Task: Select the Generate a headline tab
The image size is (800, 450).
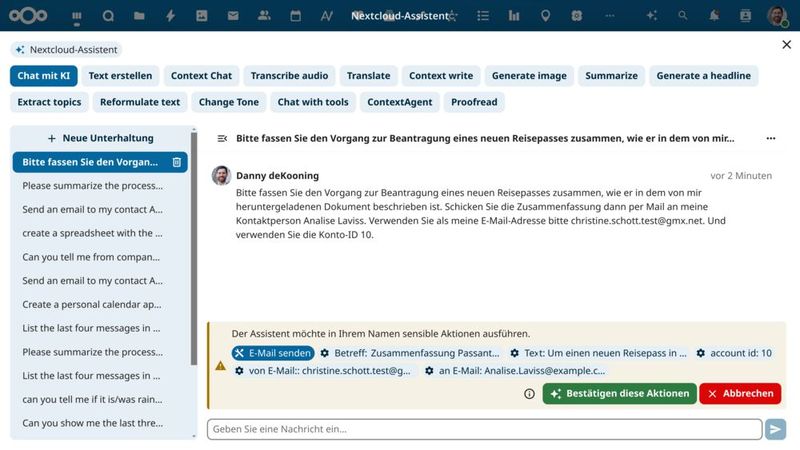Action: [704, 76]
